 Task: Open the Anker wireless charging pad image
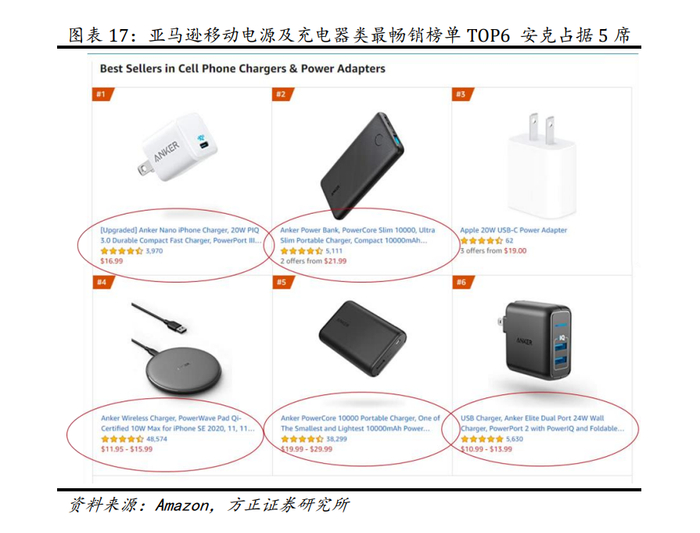(x=177, y=348)
